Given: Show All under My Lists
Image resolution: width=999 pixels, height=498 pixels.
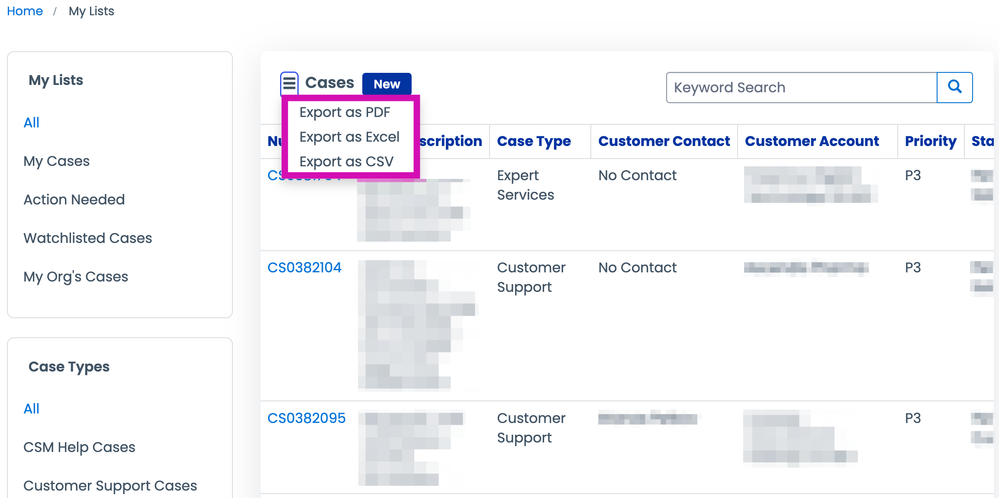Looking at the screenshot, I should (32, 122).
